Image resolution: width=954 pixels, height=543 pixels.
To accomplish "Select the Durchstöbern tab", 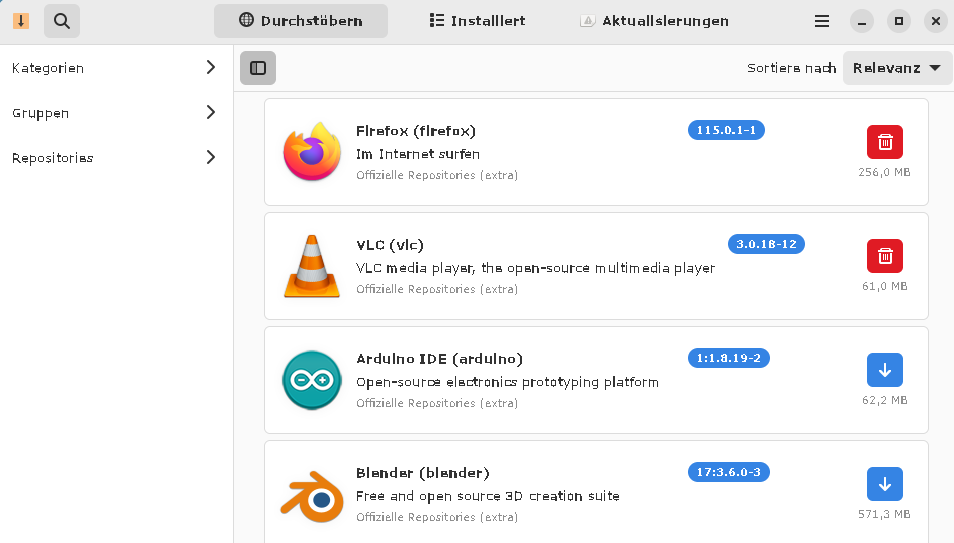I will point(300,20).
